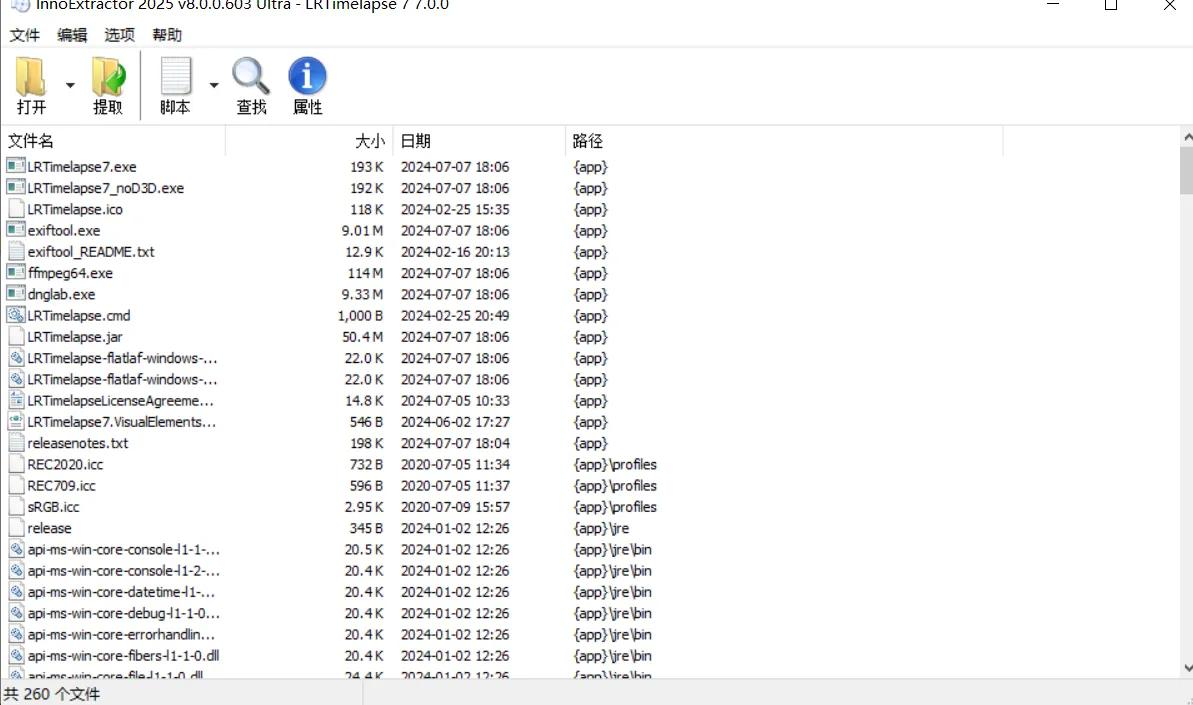The width and height of the screenshot is (1193, 705).
Task: Expand the dropdown arrow next to 打开
Action: tap(70, 85)
